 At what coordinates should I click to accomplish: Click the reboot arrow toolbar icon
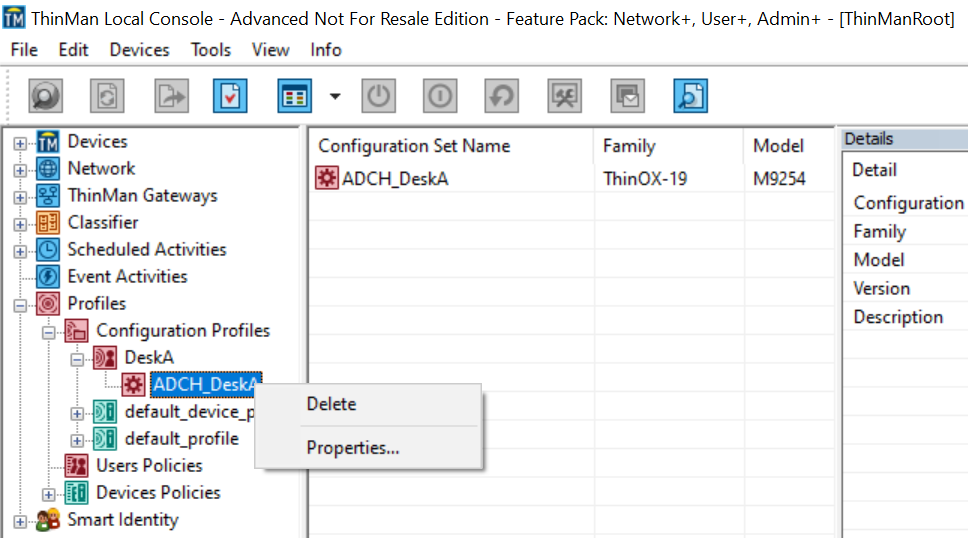[x=501, y=96]
